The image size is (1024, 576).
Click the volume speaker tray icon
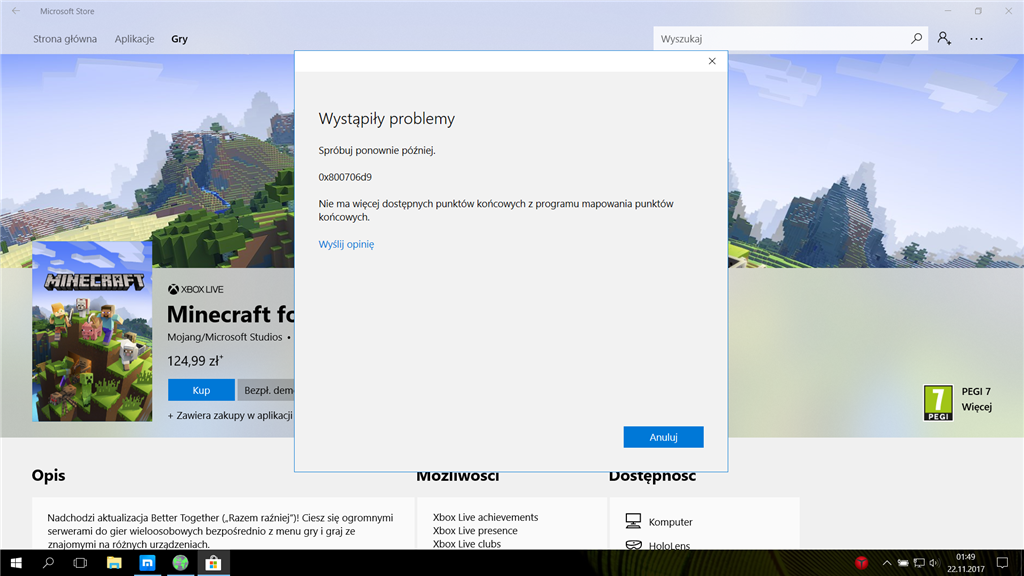point(934,562)
